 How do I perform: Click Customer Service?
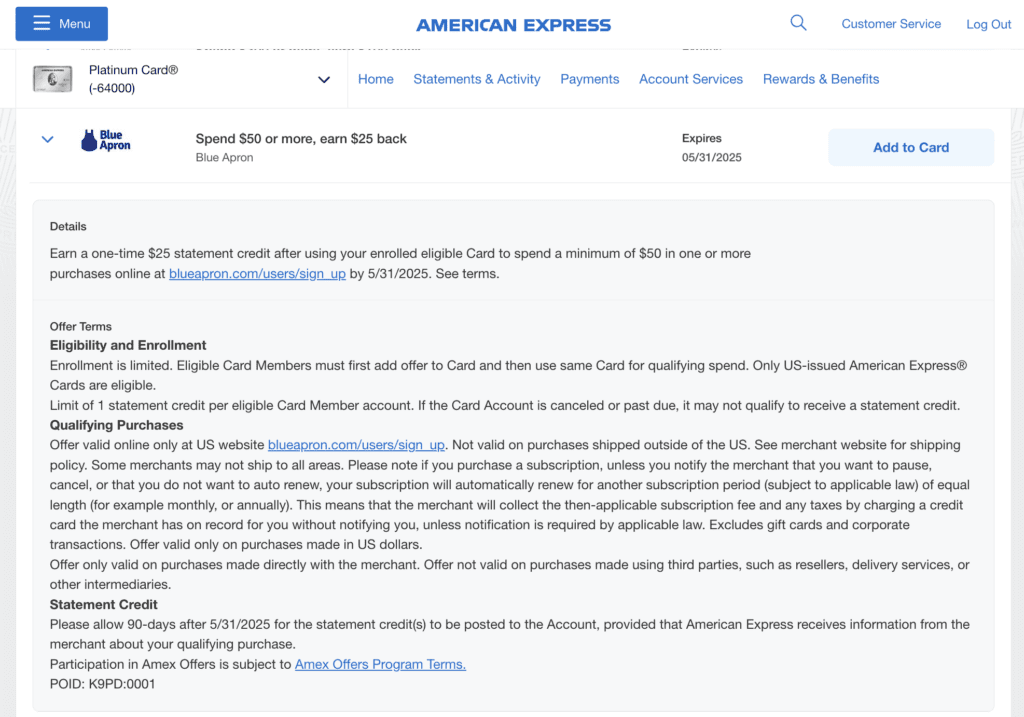tap(891, 23)
